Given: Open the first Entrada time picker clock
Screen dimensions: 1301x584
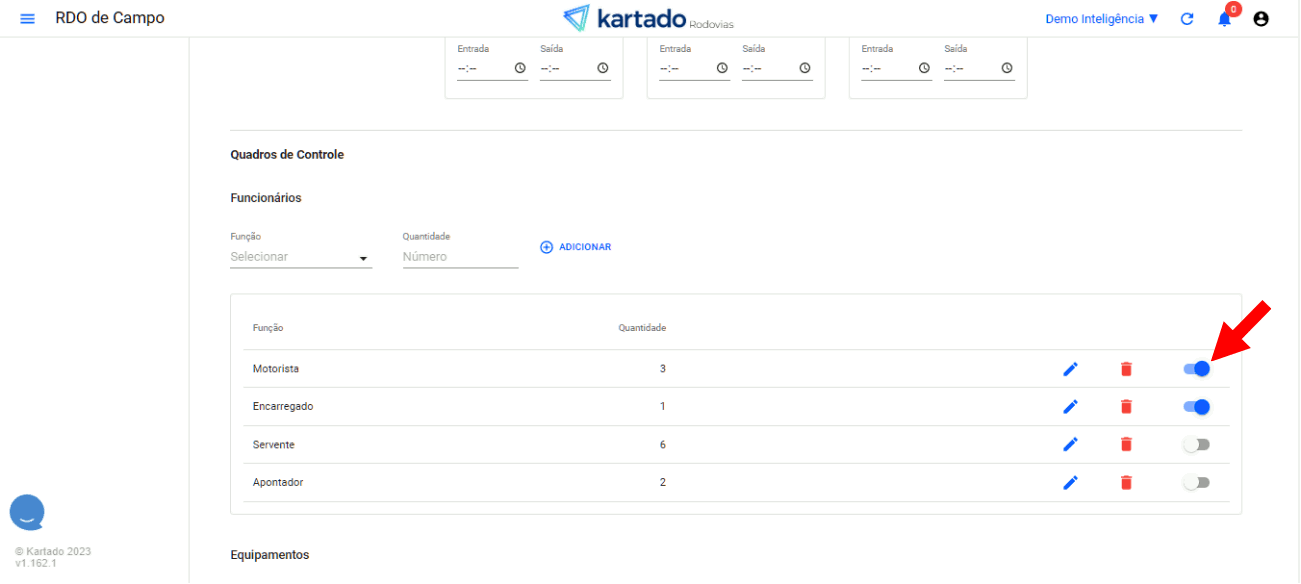Looking at the screenshot, I should [520, 68].
